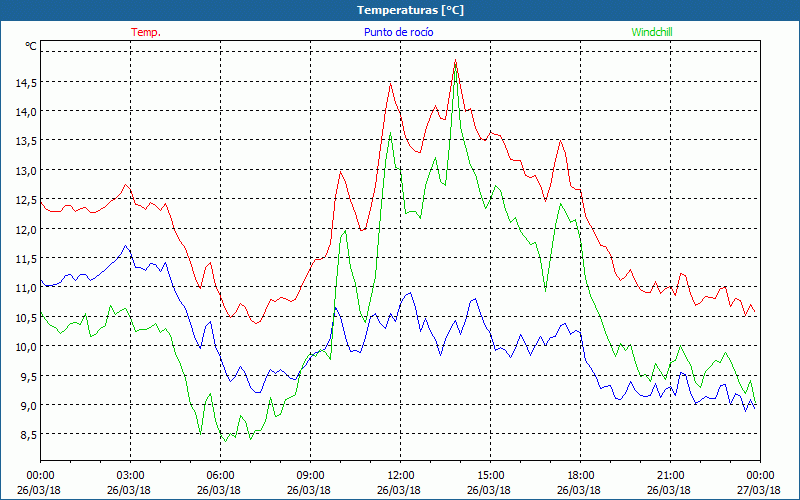Click the 9,5 y-axis value

(x=29, y=376)
